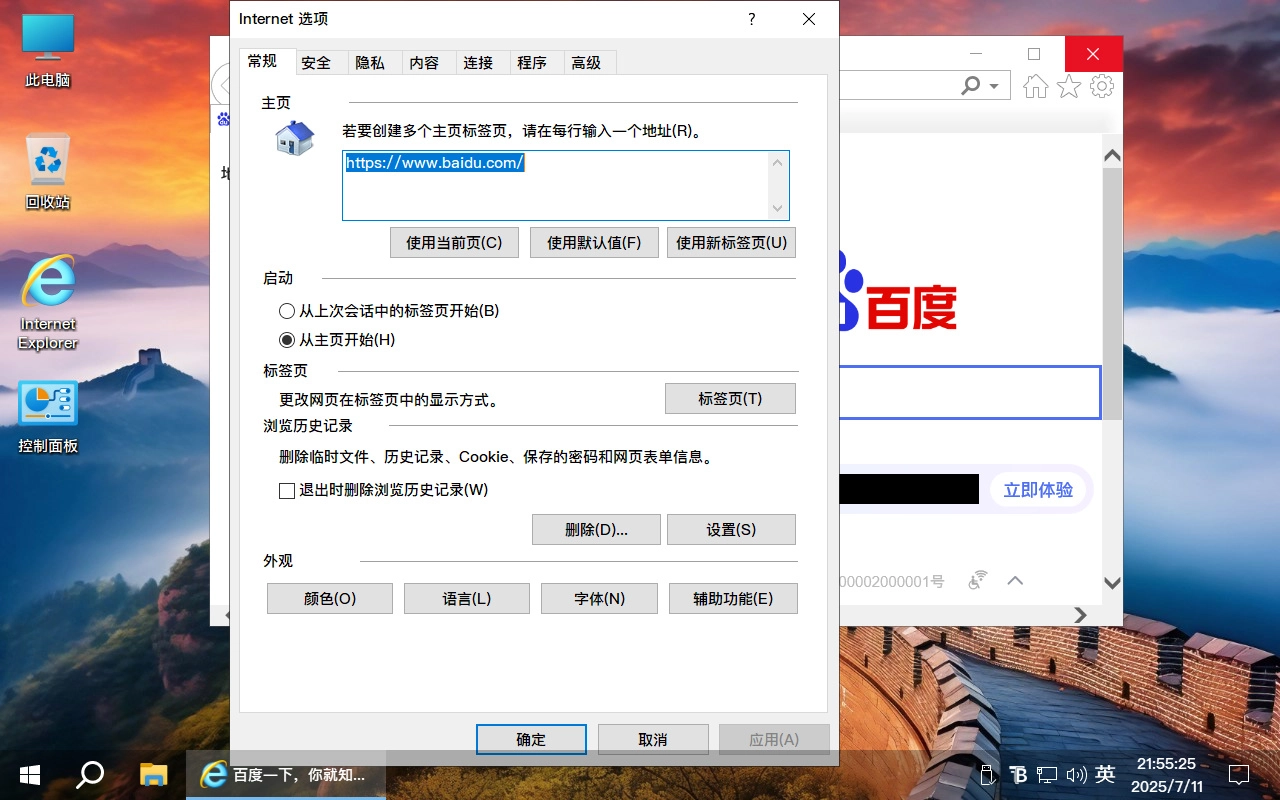
Task: Open the IE Tools gear icon
Action: coord(1101,86)
